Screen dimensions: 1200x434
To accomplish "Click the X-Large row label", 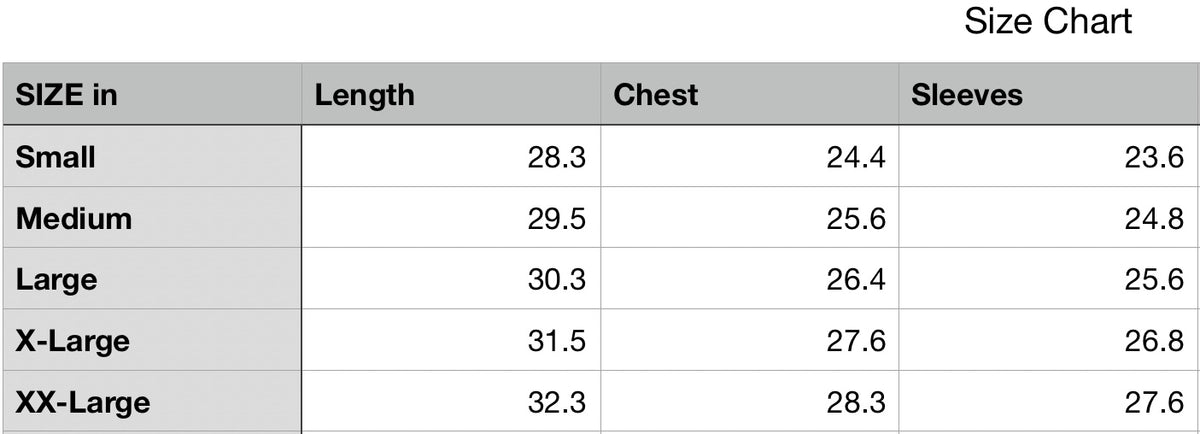I will tap(73, 341).
